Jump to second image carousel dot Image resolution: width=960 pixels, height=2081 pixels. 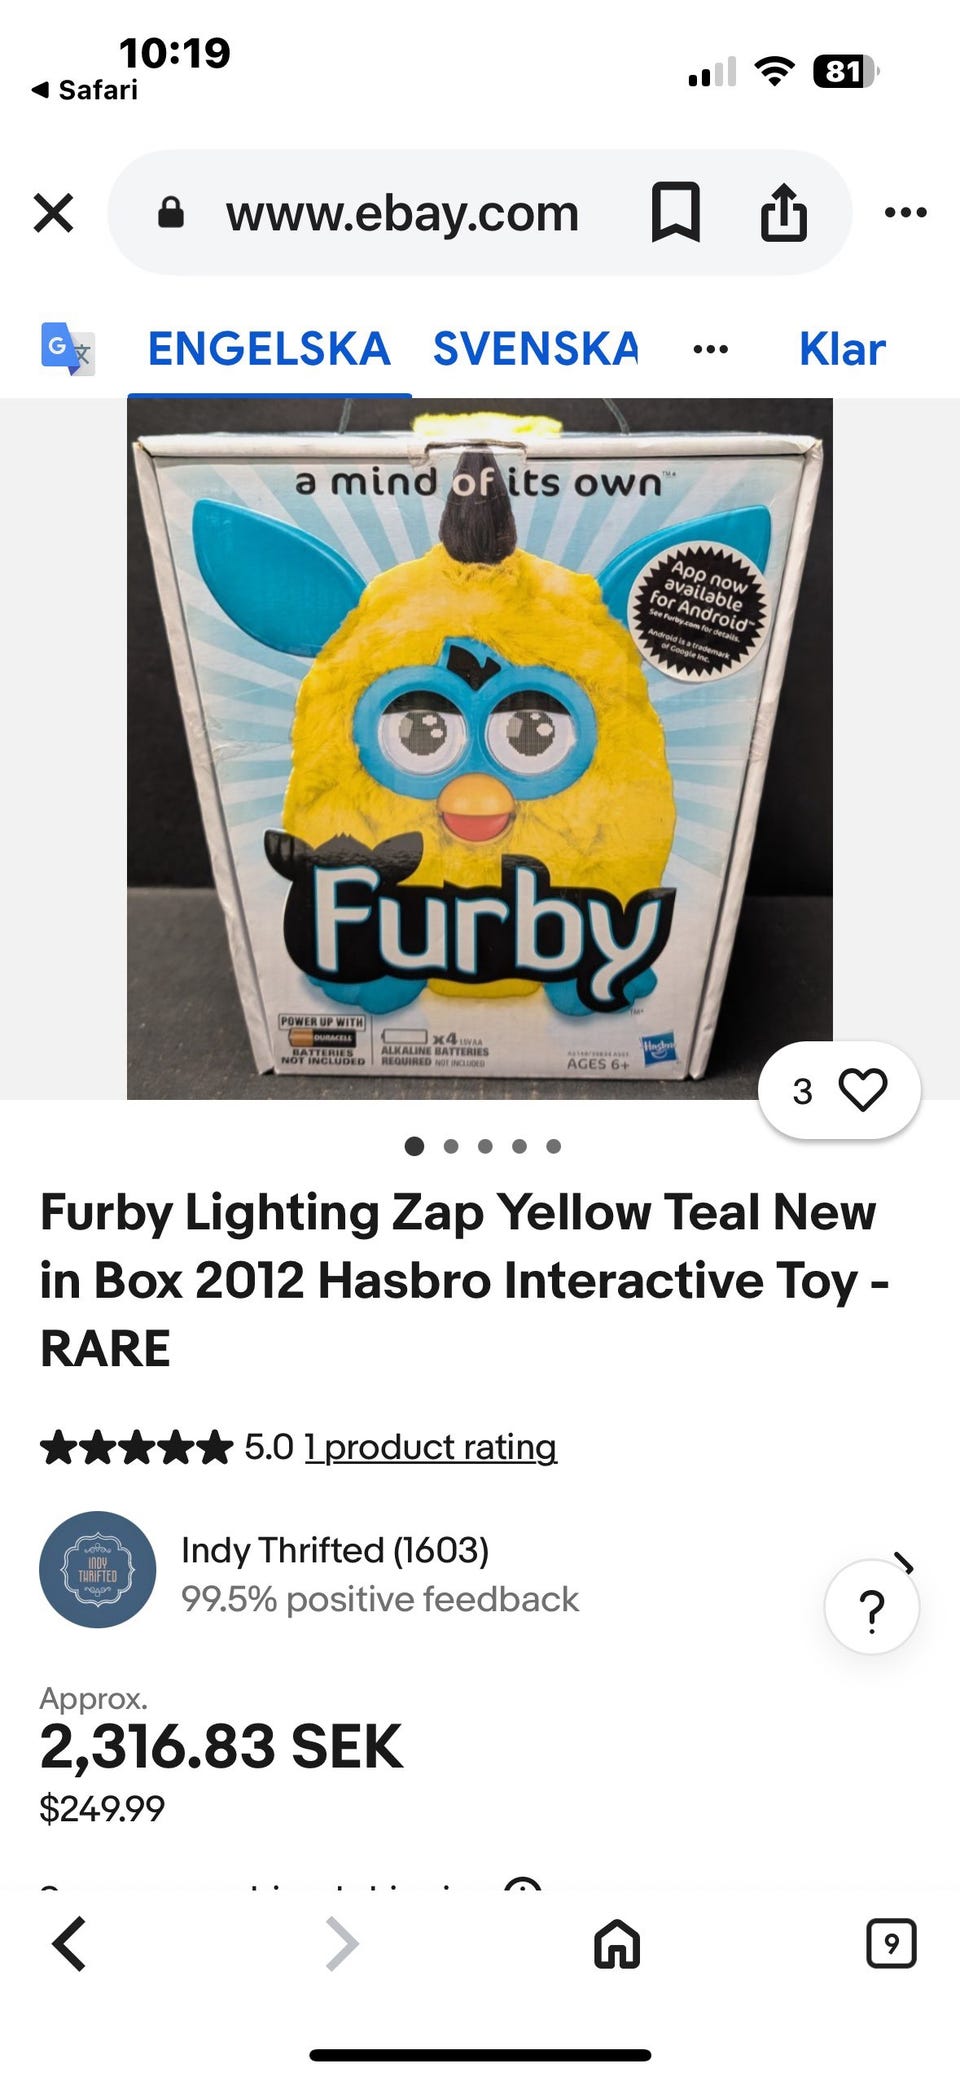pyautogui.click(x=451, y=1146)
